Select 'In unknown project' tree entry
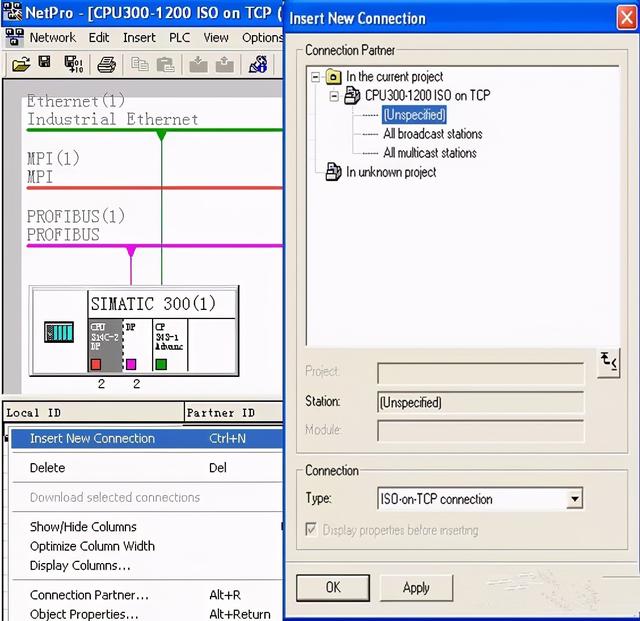640x621 pixels. pos(390,172)
